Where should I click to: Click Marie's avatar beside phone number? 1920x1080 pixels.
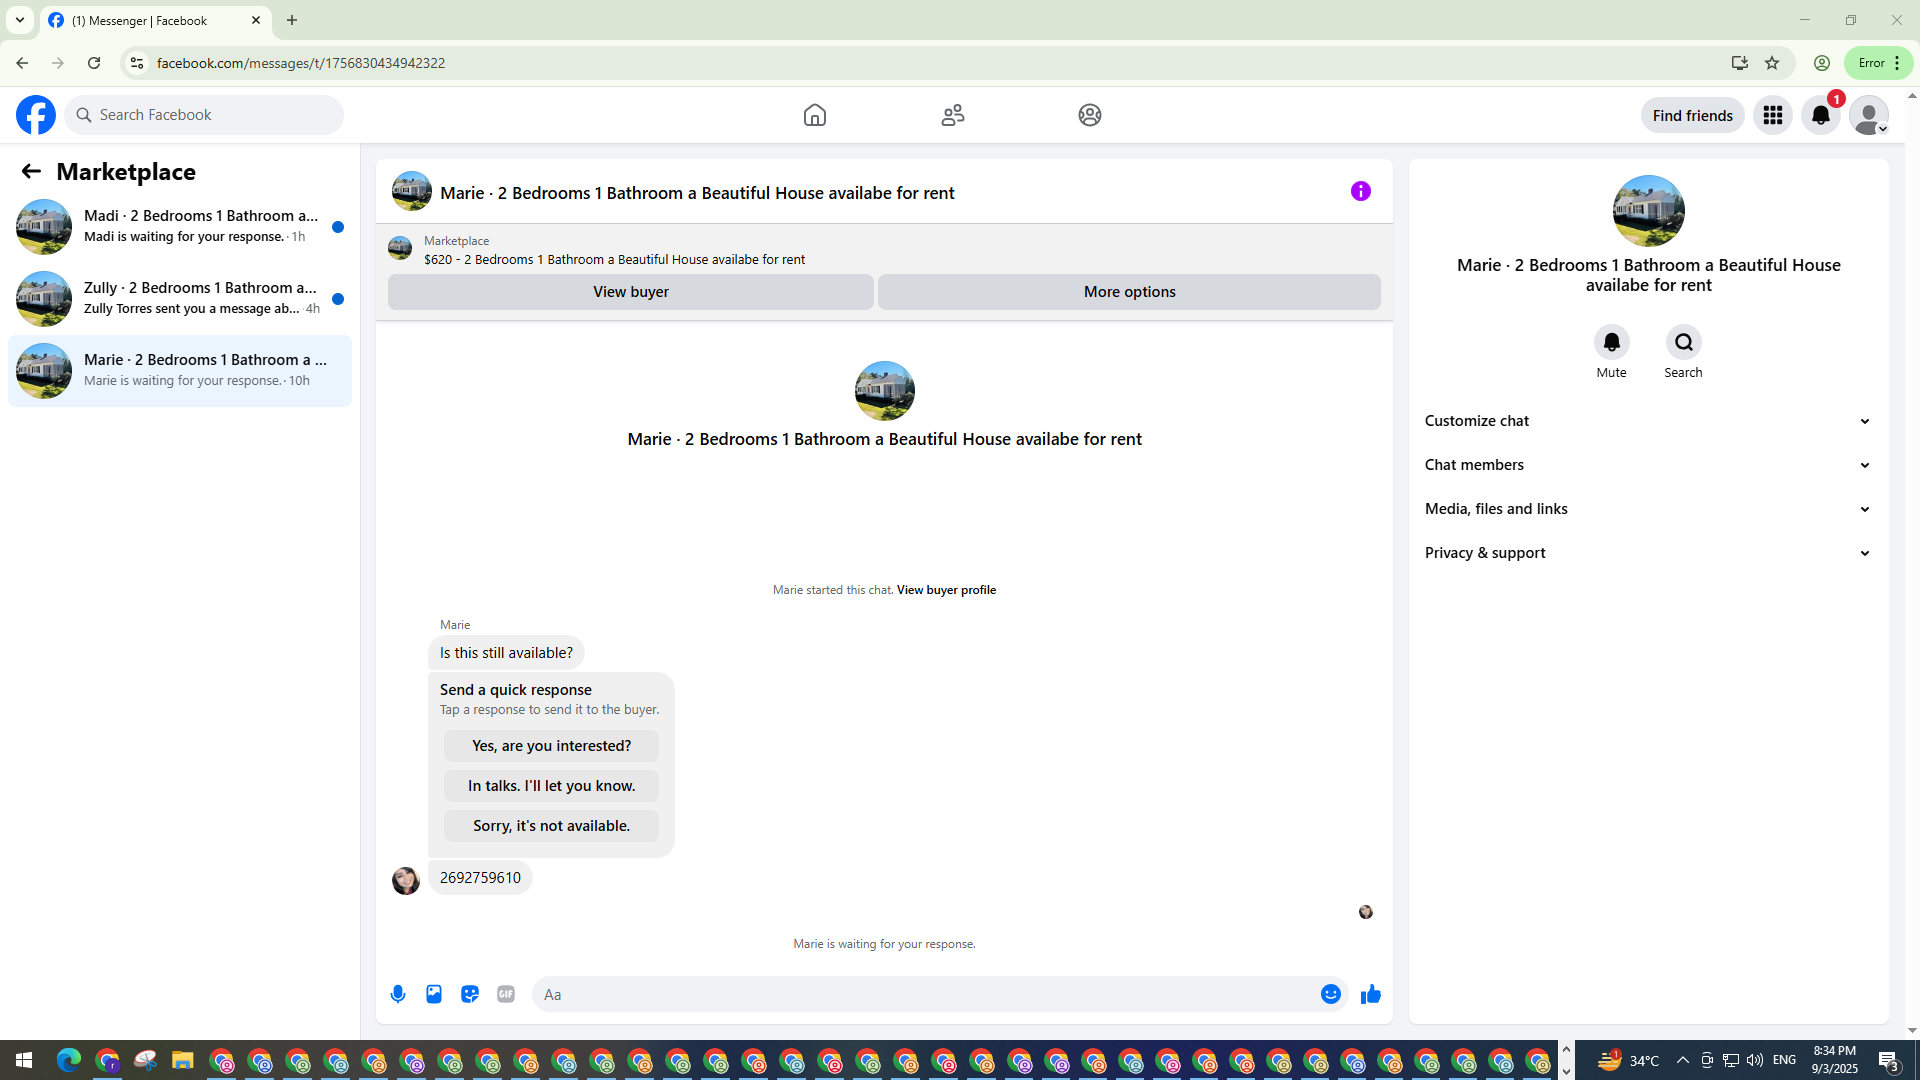point(406,881)
